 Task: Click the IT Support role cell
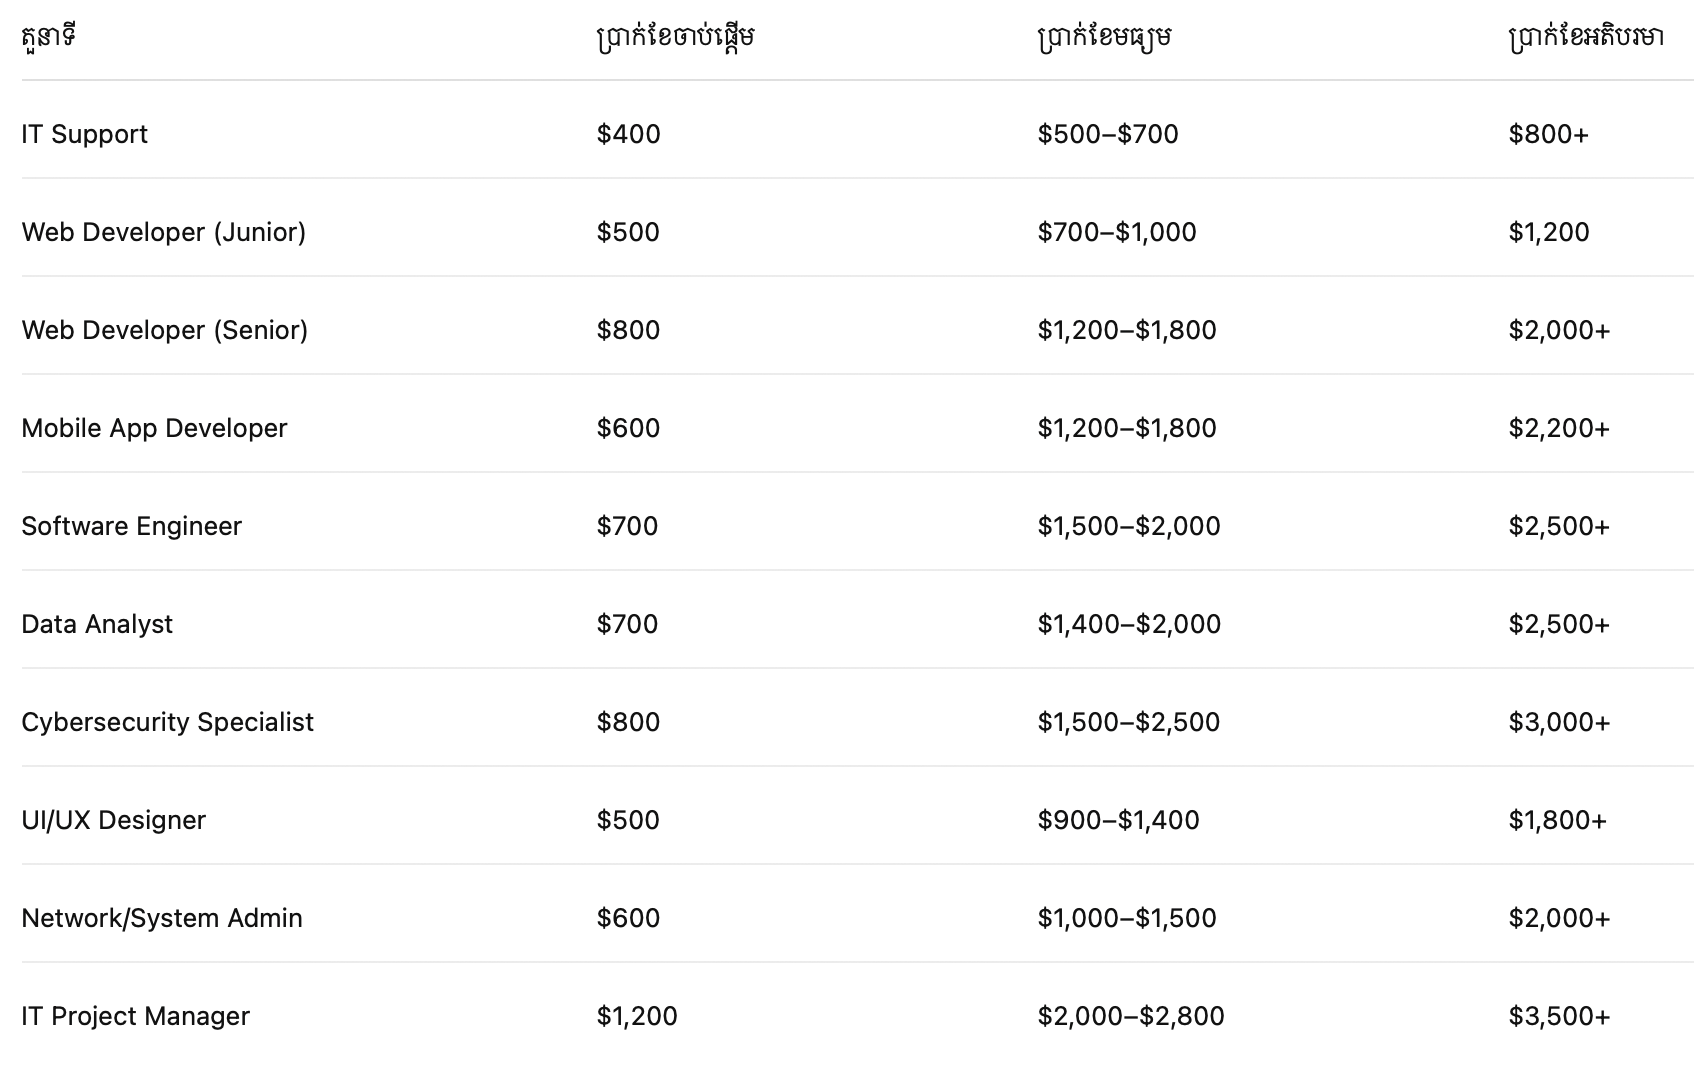pyautogui.click(x=85, y=134)
